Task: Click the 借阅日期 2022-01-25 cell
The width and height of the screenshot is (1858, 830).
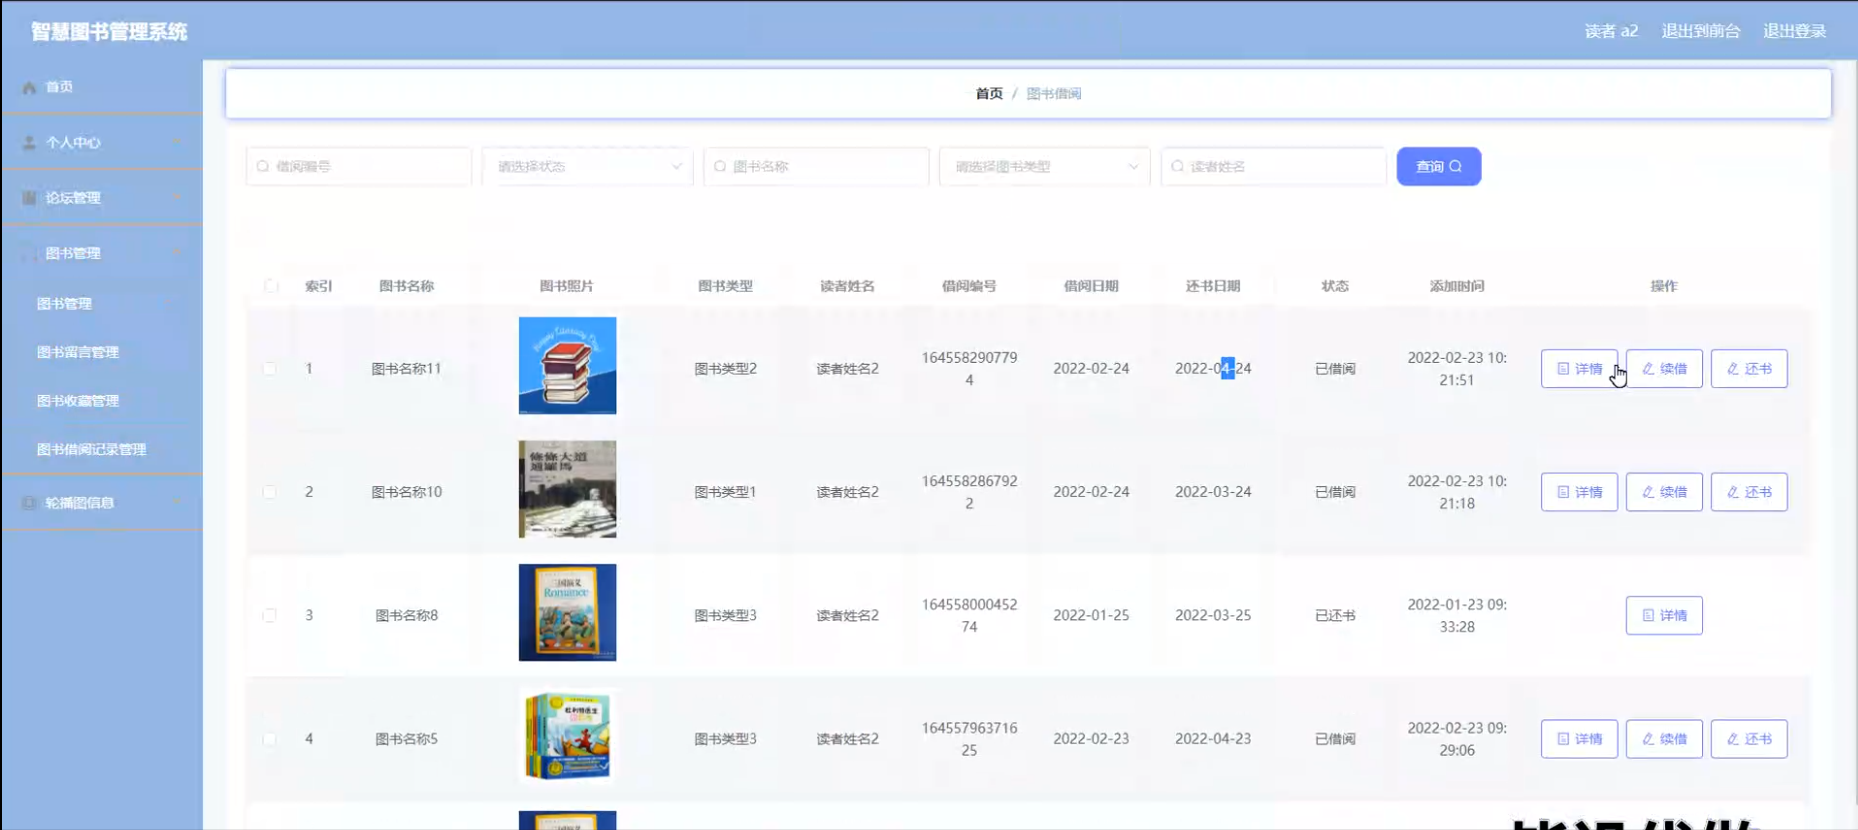Action: pyautogui.click(x=1091, y=615)
